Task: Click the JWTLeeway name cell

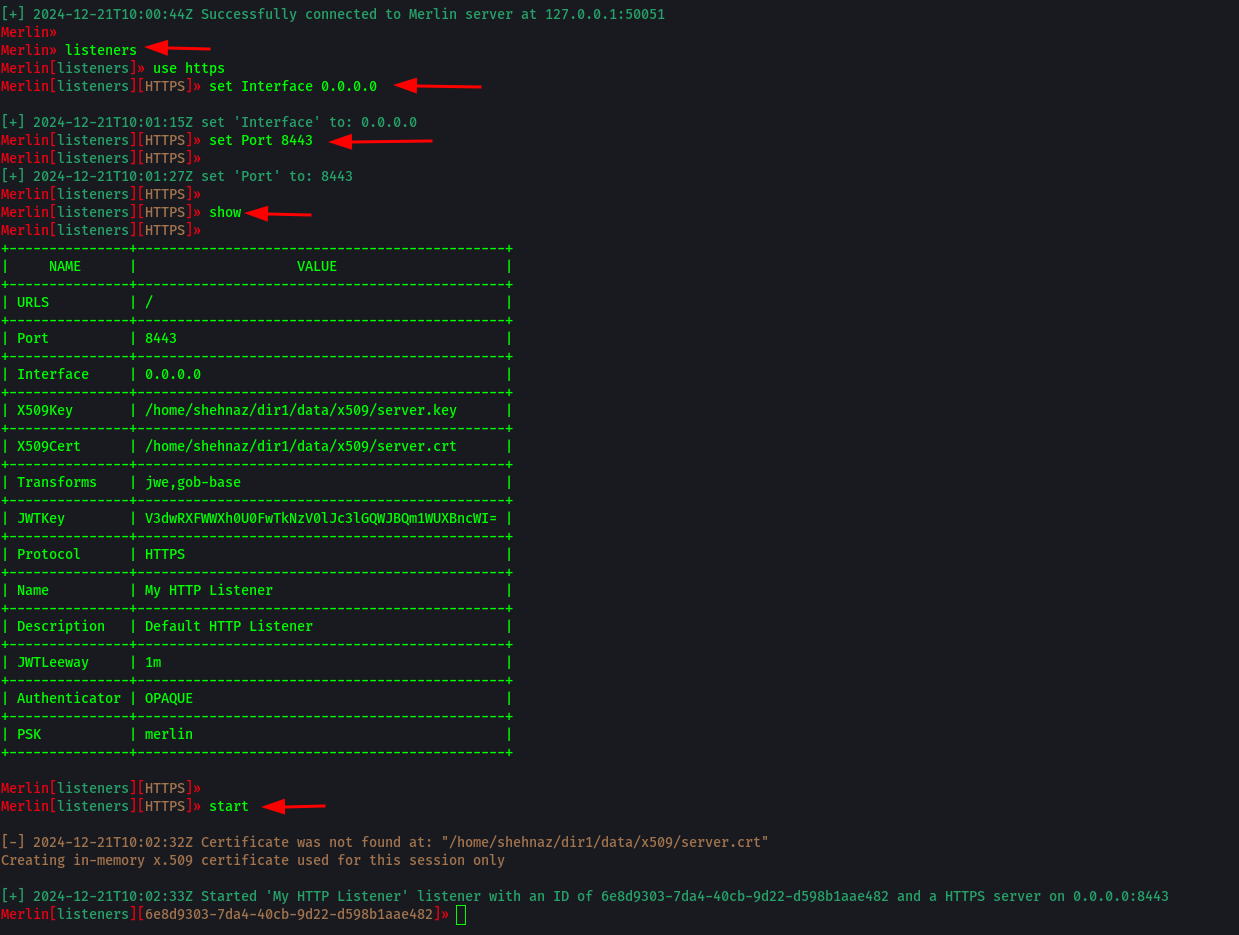Action: [x=53, y=662]
